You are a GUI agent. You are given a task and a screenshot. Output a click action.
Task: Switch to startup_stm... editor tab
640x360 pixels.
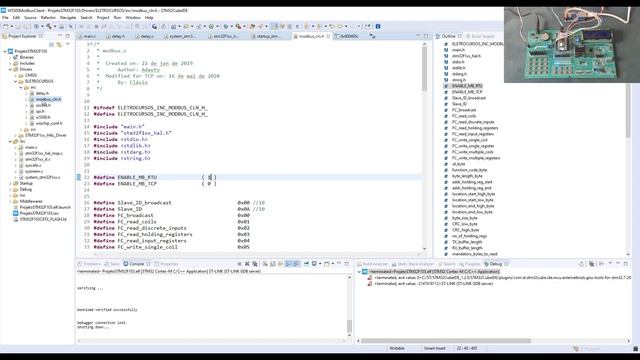tap(268, 36)
